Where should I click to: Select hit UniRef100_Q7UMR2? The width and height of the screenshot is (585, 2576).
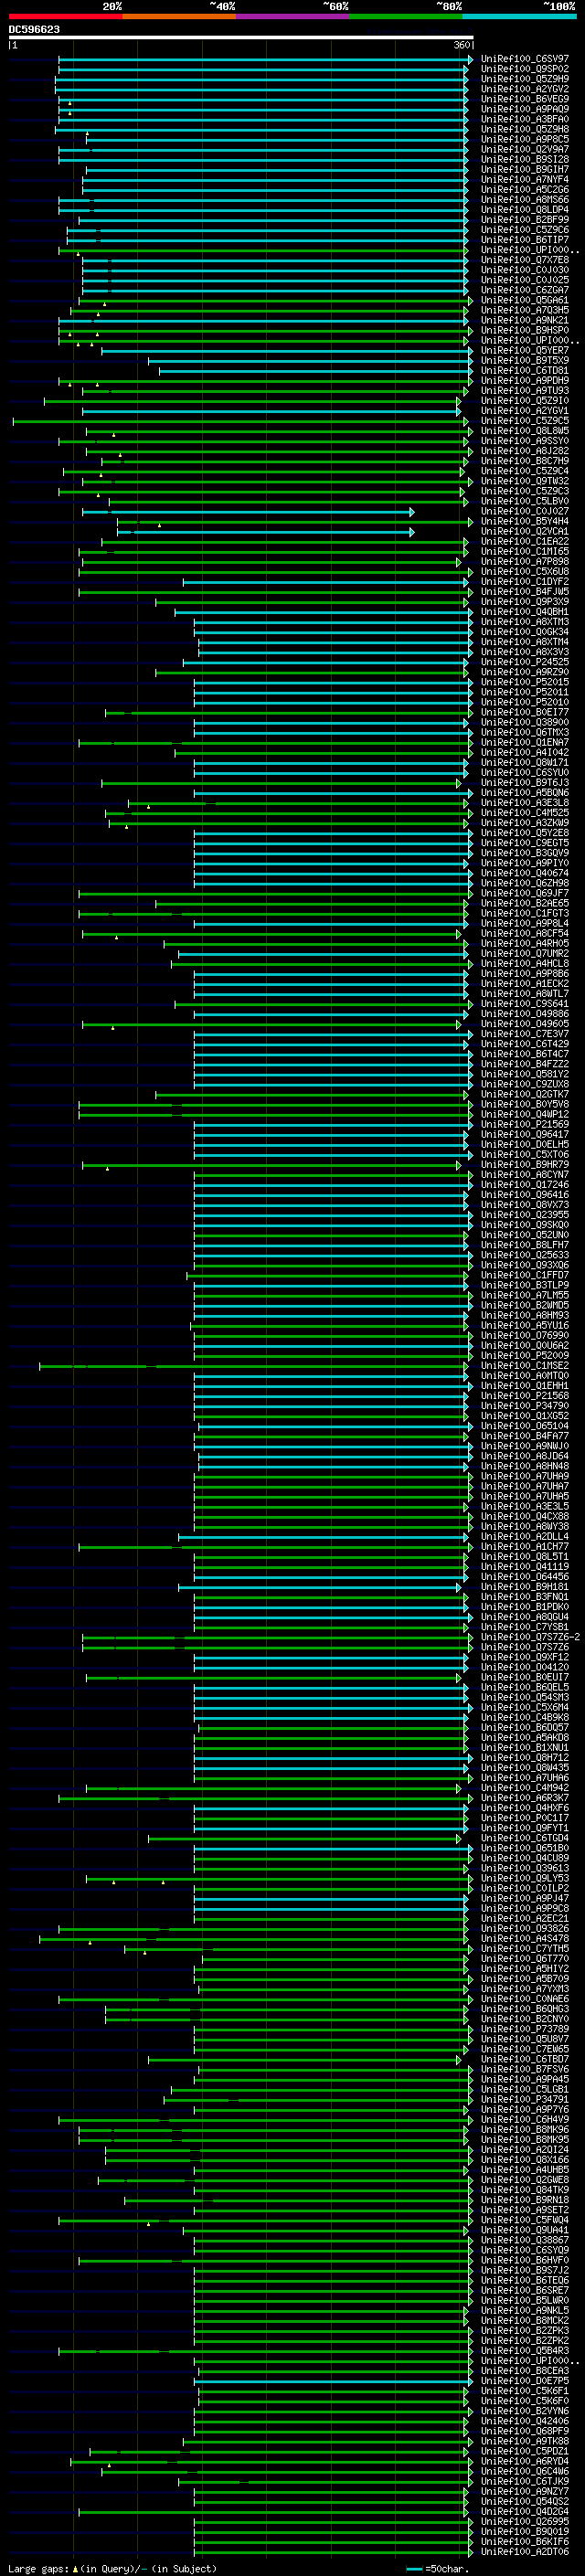tap(525, 954)
